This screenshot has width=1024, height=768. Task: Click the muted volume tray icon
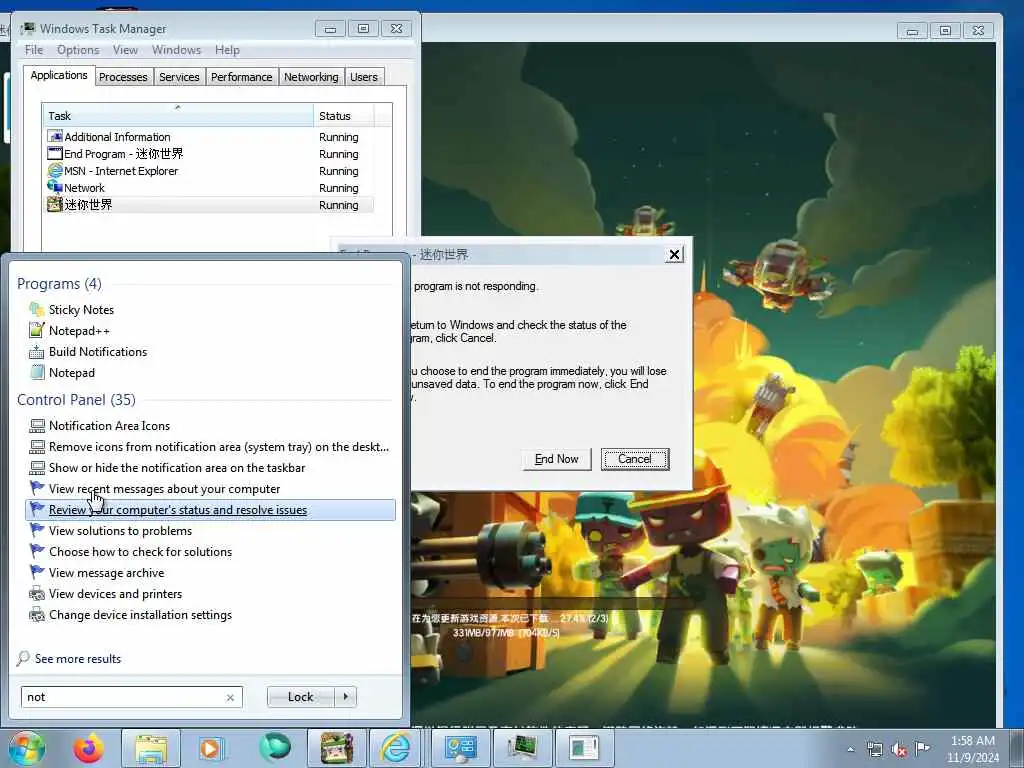[899, 750]
